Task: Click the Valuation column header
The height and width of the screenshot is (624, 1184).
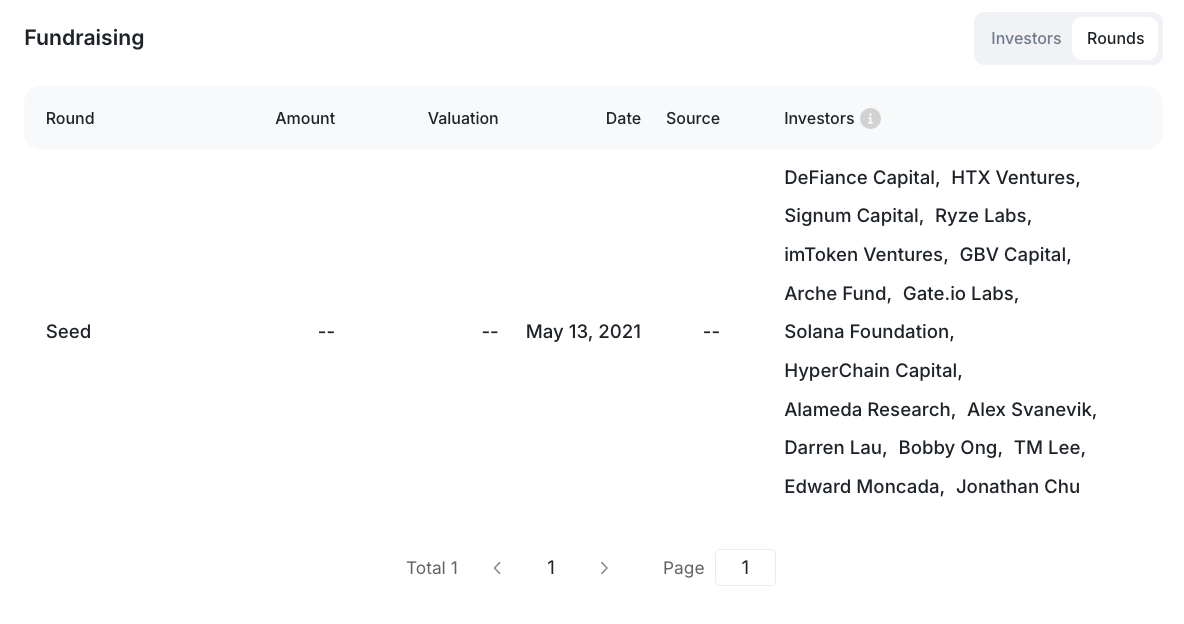Action: (463, 119)
